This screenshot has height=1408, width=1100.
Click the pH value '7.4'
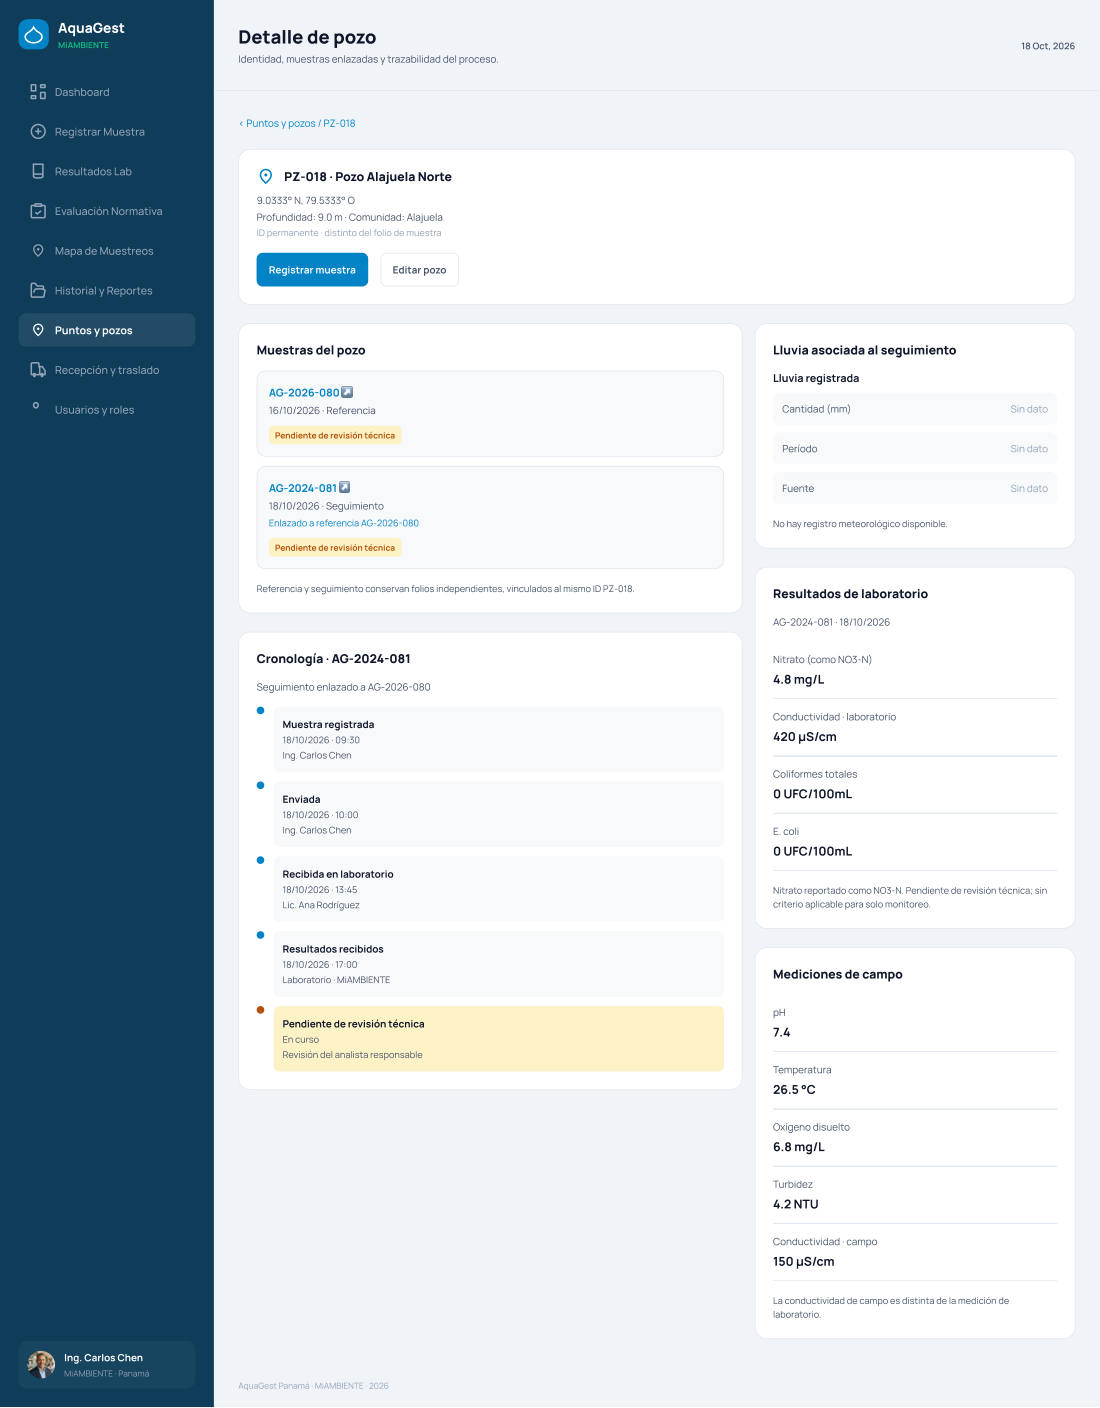pyautogui.click(x=782, y=1033)
